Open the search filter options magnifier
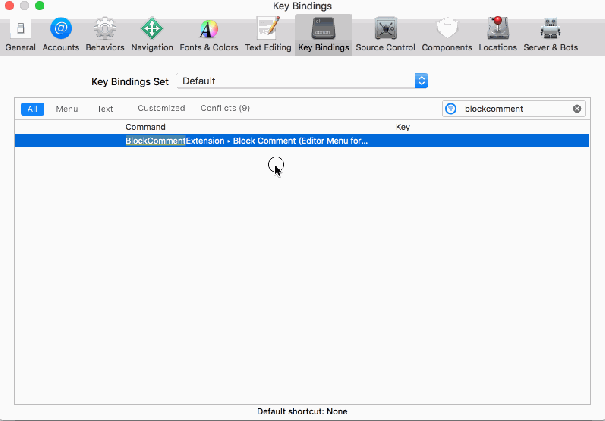This screenshot has height=421, width=605. pos(451,108)
